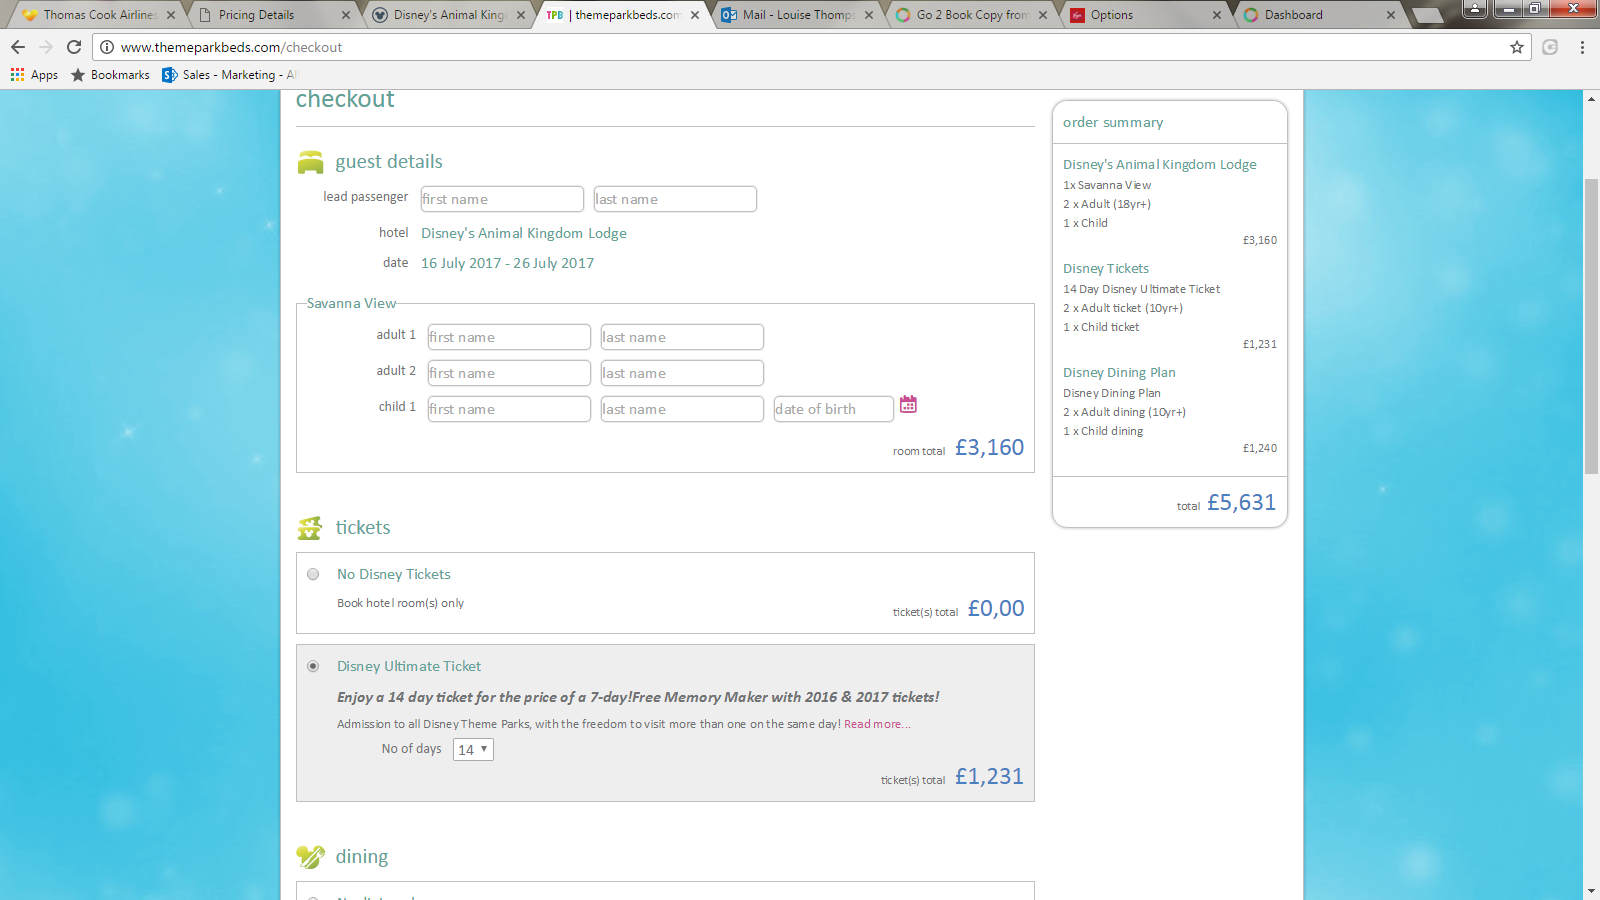View site information icon in address bar
This screenshot has width=1600, height=900.
[x=107, y=47]
